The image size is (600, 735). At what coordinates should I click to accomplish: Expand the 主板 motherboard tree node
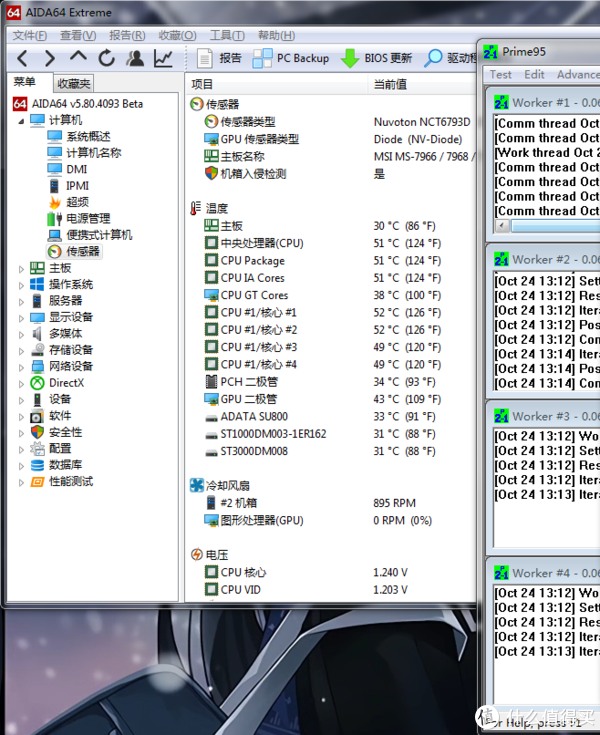point(22,268)
